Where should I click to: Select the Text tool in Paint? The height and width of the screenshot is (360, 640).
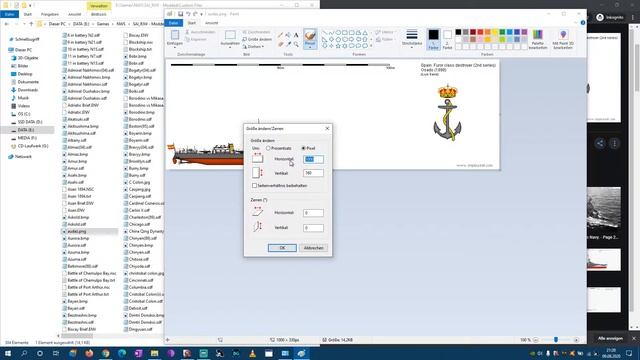(x=296, y=35)
